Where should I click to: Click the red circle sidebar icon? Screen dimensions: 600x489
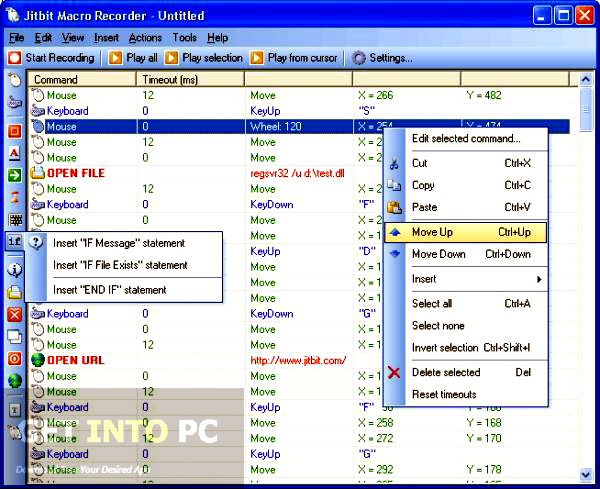(15, 359)
